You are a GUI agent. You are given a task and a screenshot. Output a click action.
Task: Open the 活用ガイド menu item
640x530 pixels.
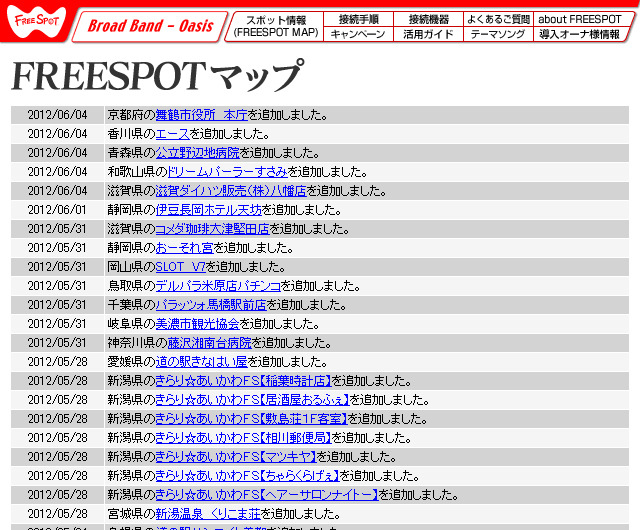point(428,34)
